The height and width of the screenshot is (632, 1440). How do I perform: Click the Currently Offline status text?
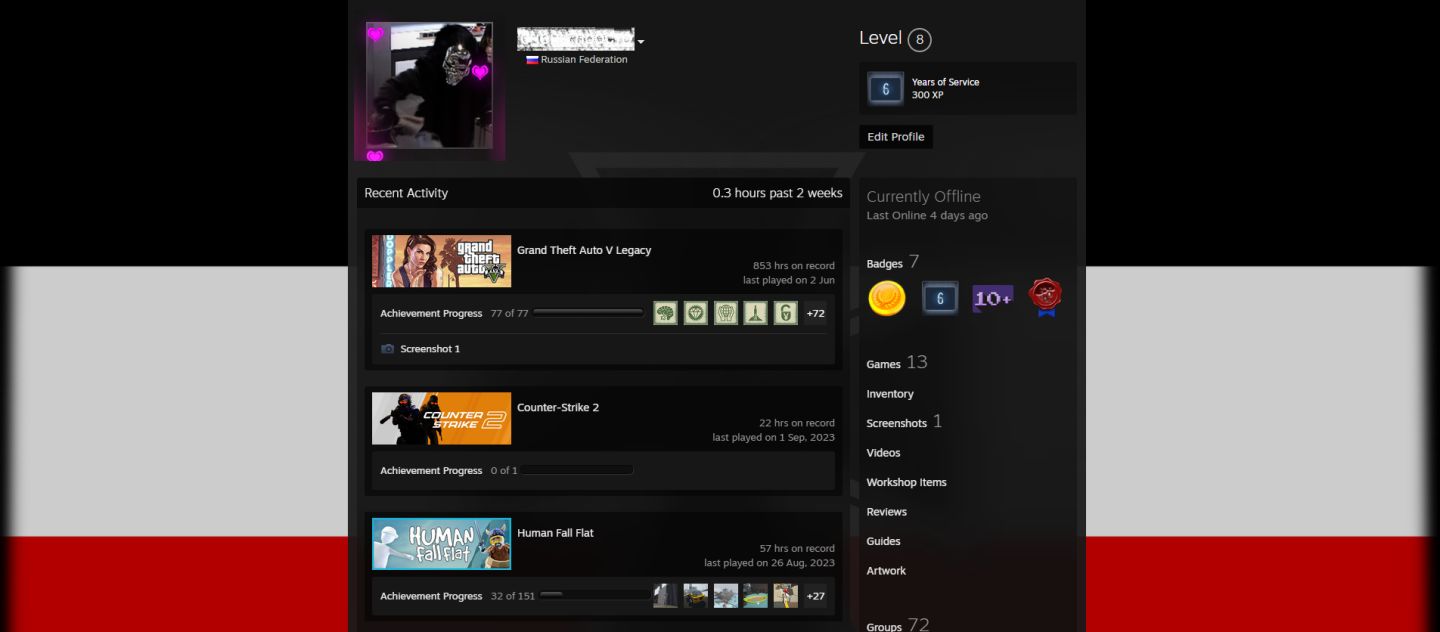[x=923, y=197]
